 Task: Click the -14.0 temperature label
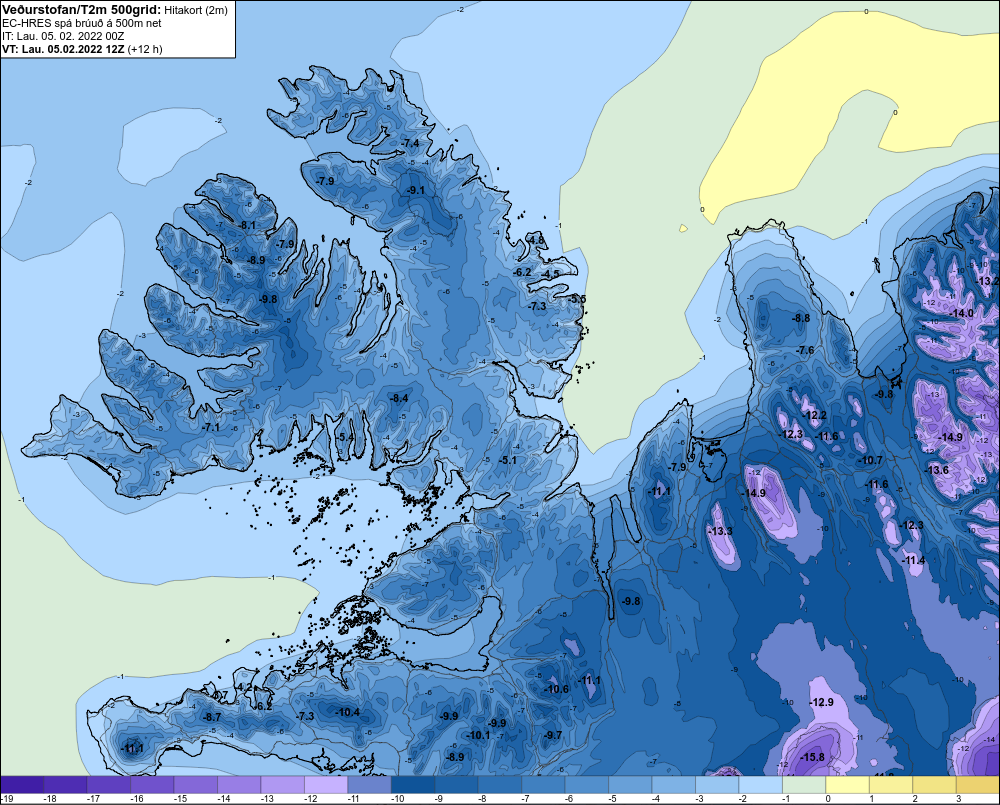pos(961,313)
